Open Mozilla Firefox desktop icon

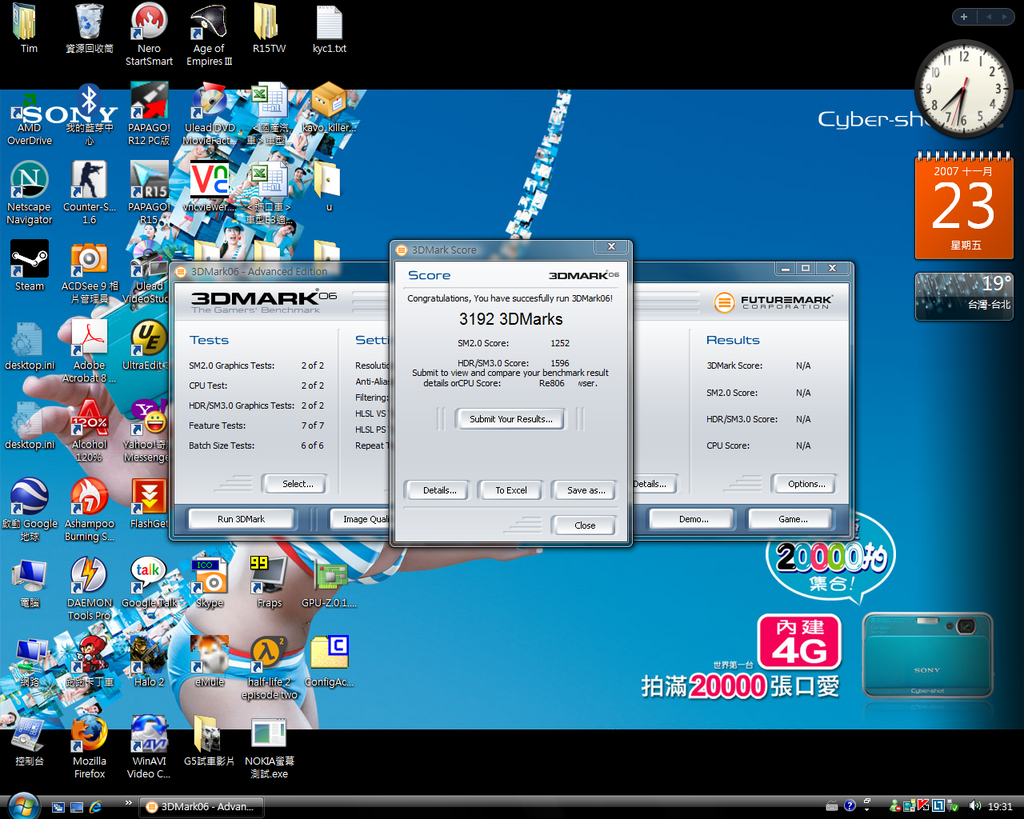(89, 748)
